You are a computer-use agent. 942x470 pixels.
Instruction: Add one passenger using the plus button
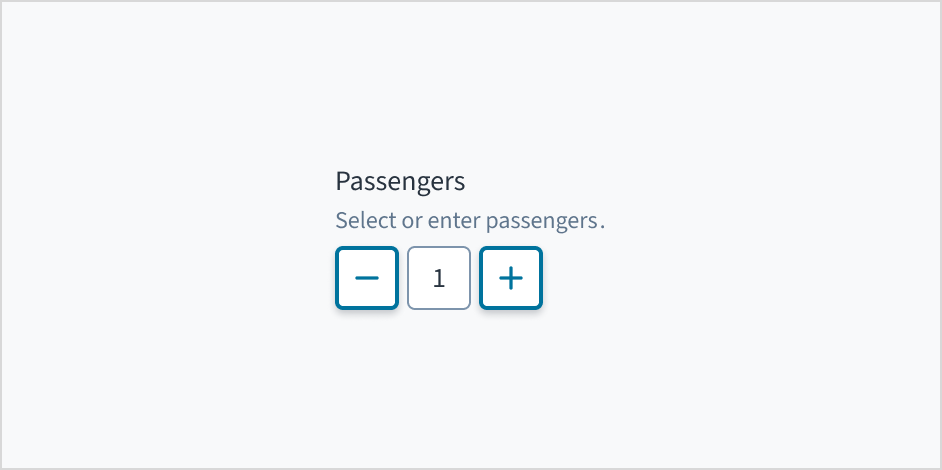coord(511,278)
